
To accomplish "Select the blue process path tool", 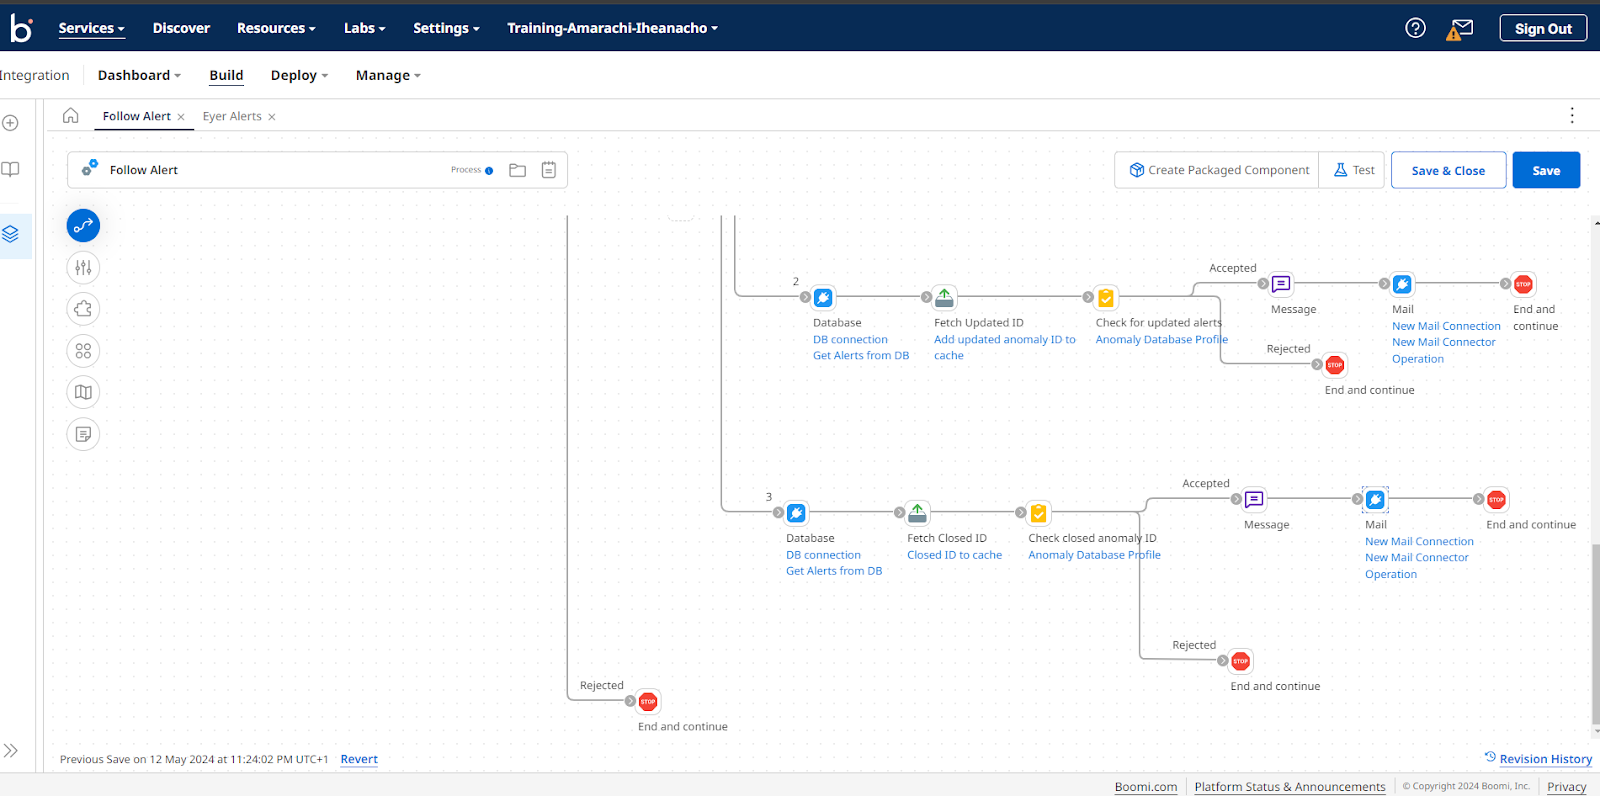I will pos(83,225).
